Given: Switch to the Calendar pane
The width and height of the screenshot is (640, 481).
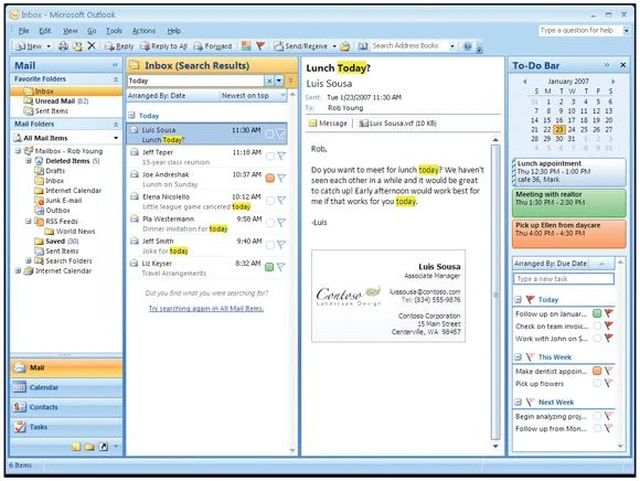Looking at the screenshot, I should click(x=66, y=387).
